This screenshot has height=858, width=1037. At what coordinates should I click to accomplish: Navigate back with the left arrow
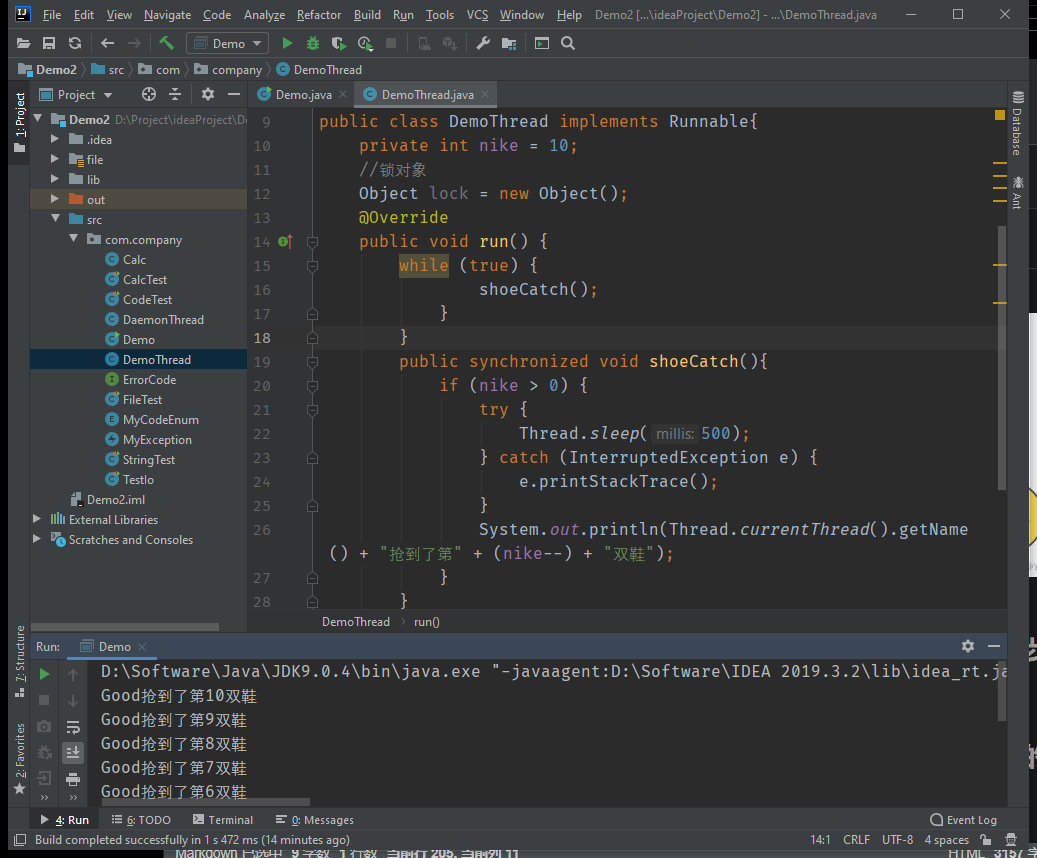point(107,44)
